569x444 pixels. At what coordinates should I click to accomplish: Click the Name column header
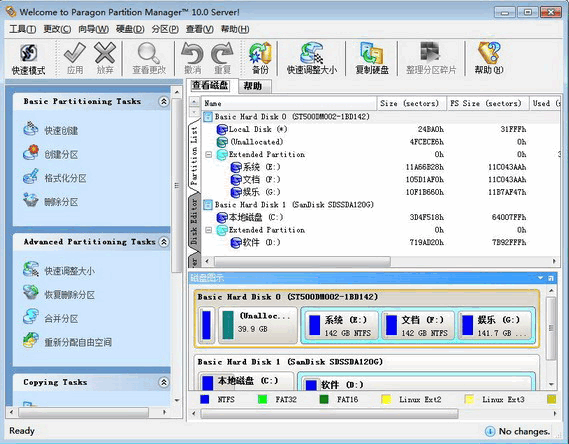[x=289, y=103]
